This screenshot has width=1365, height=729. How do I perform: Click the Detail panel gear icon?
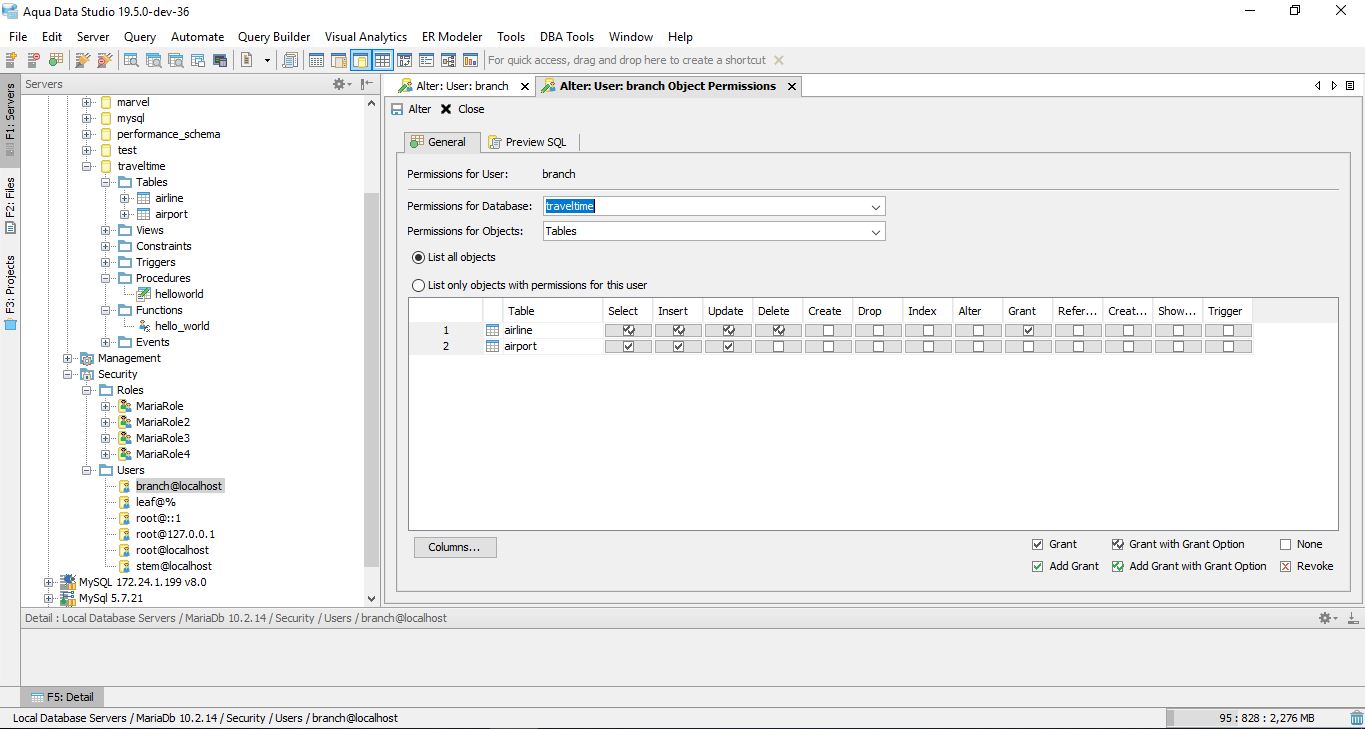[x=1327, y=618]
